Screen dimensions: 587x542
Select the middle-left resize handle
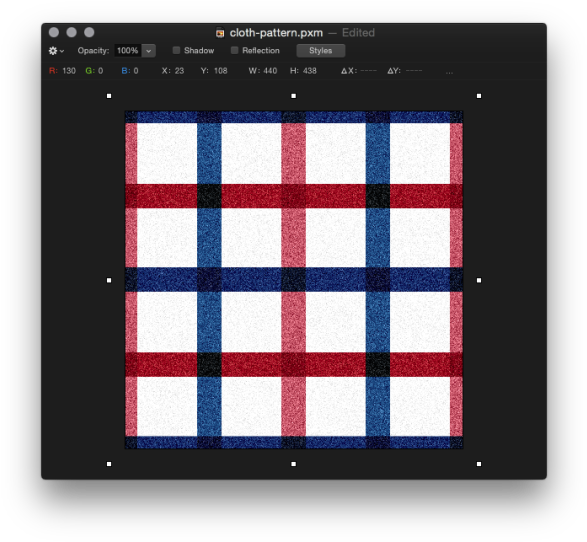[109, 280]
